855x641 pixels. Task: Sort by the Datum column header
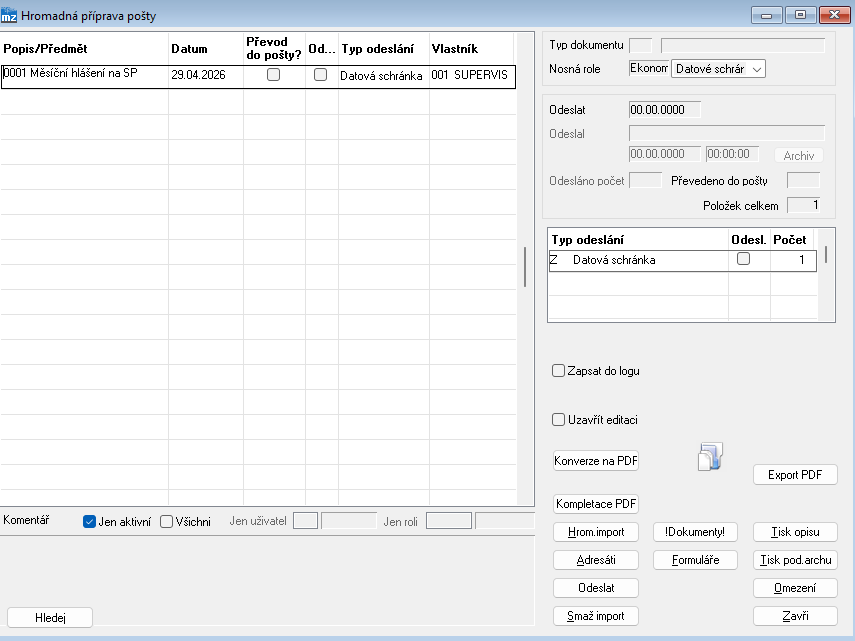coord(206,49)
